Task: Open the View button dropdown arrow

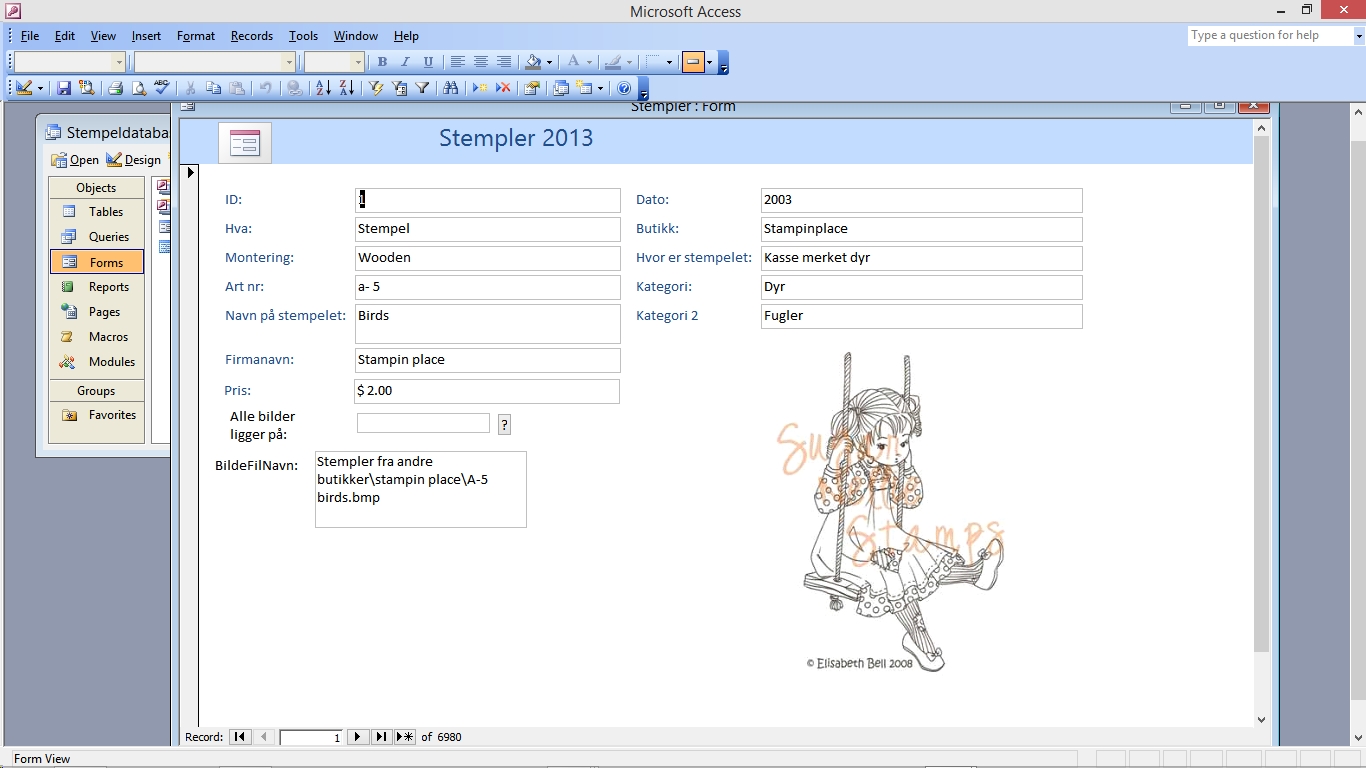Action: coord(41,88)
